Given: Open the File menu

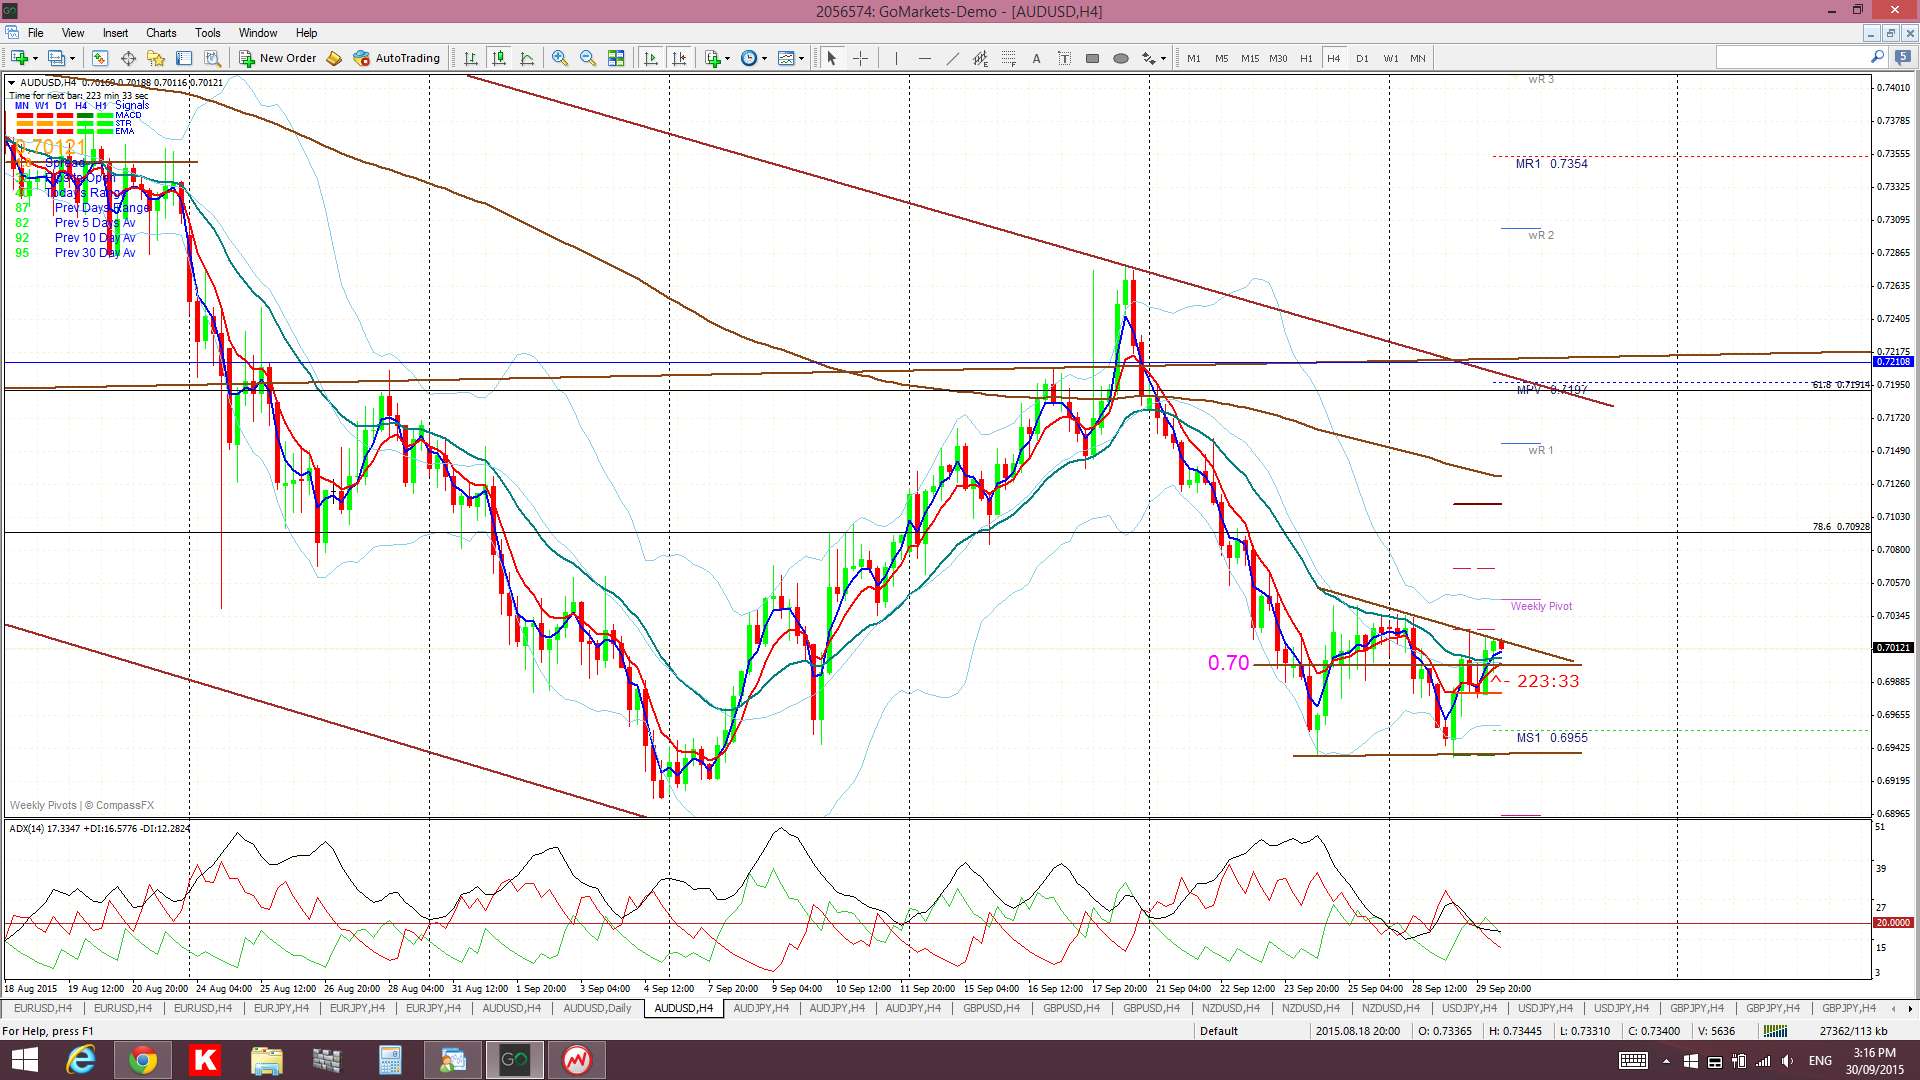Looking at the screenshot, I should (x=35, y=33).
